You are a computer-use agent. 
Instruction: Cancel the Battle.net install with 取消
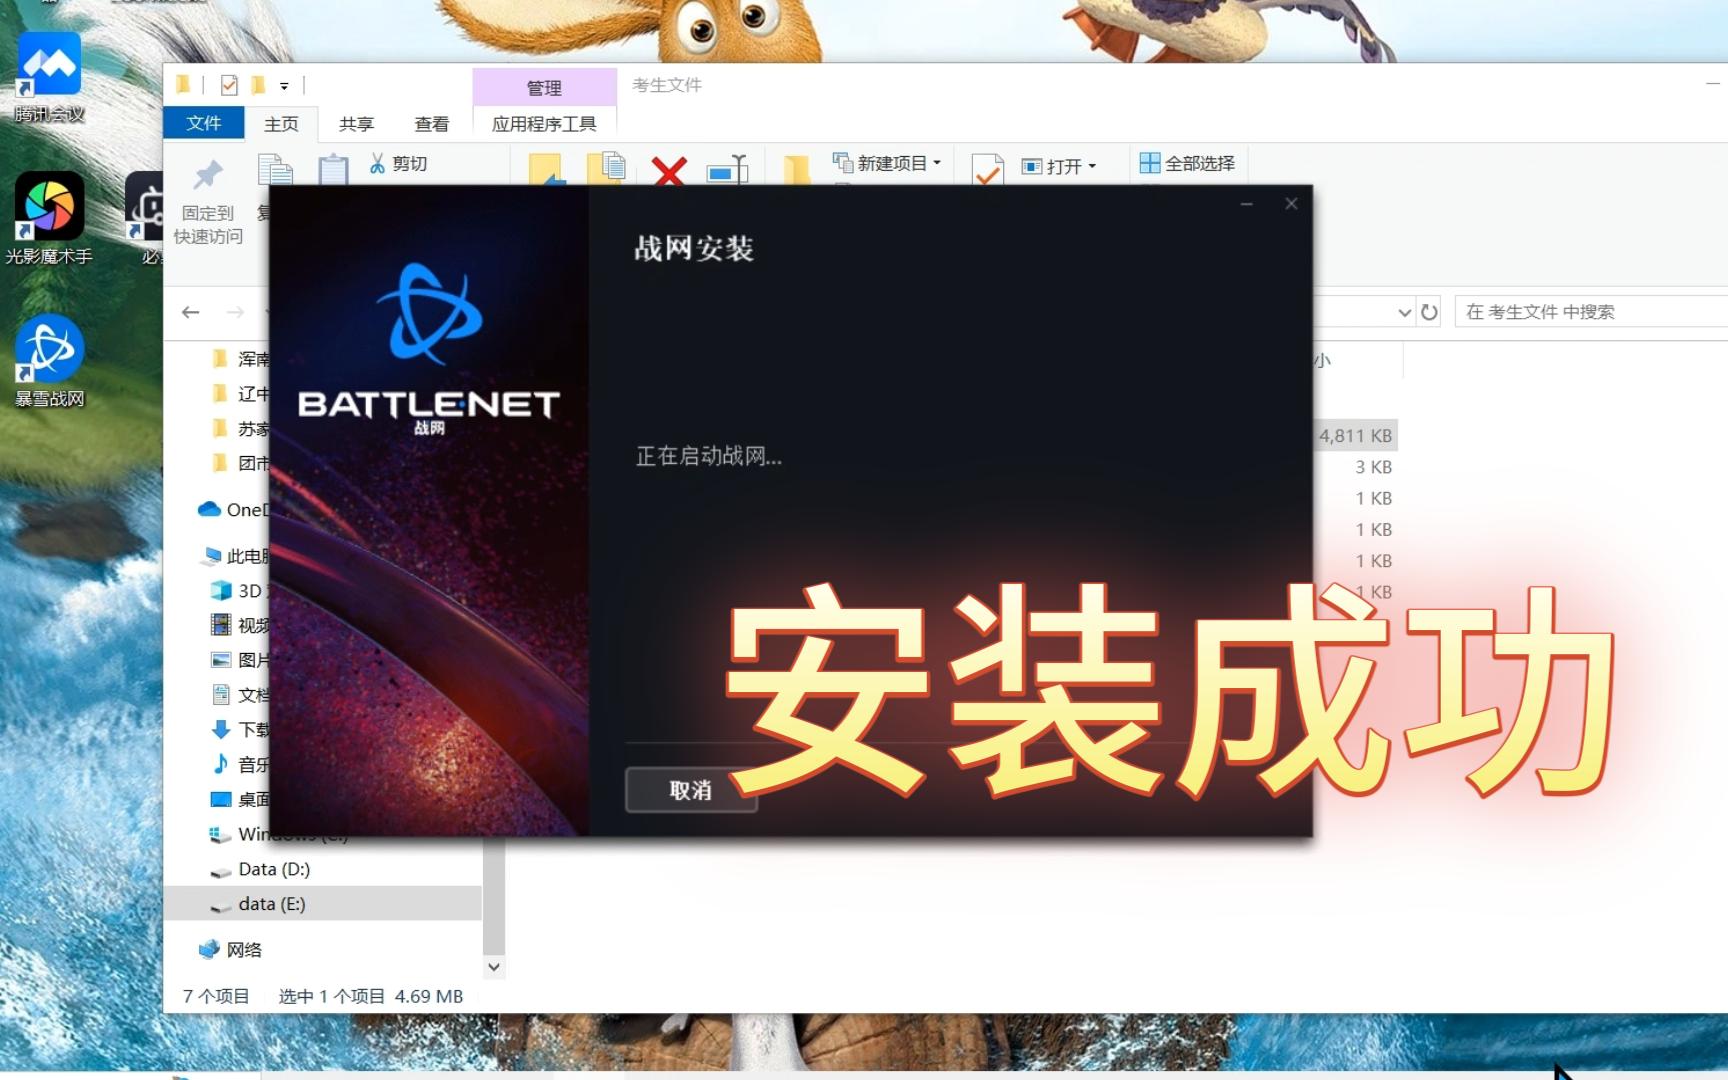[691, 790]
